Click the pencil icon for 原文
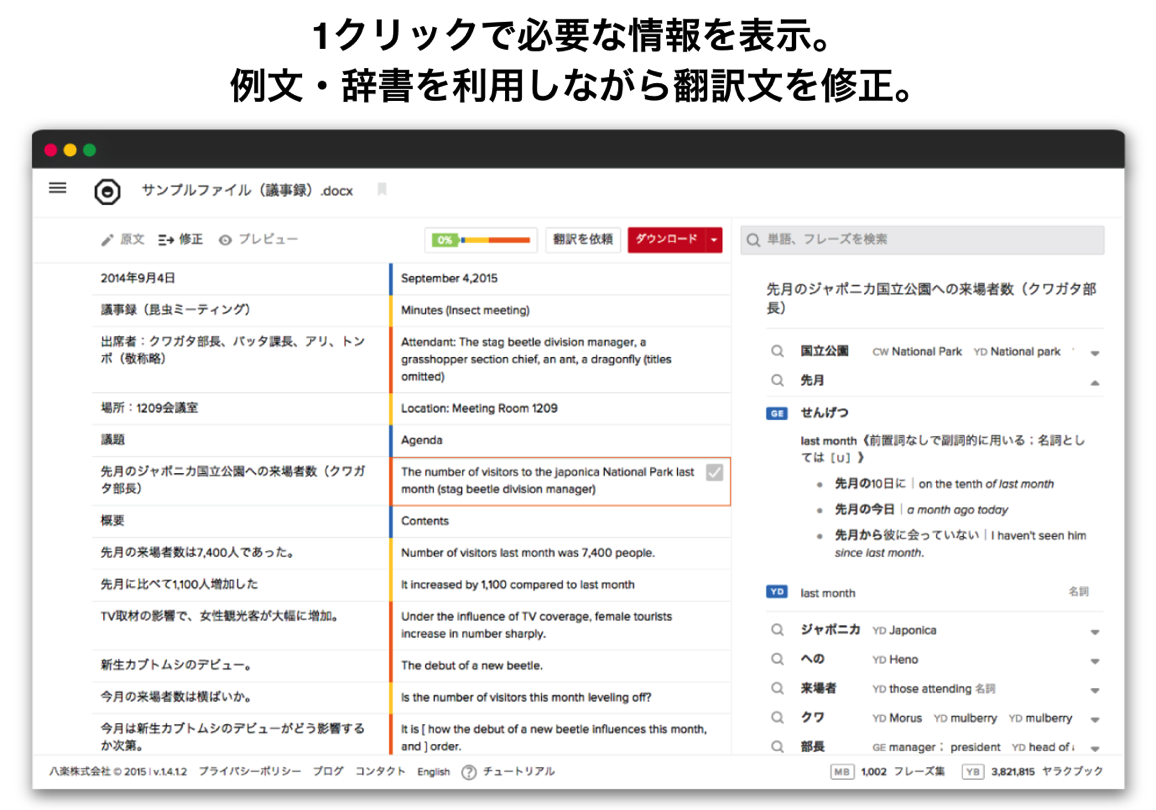1156x810 pixels. 108,240
